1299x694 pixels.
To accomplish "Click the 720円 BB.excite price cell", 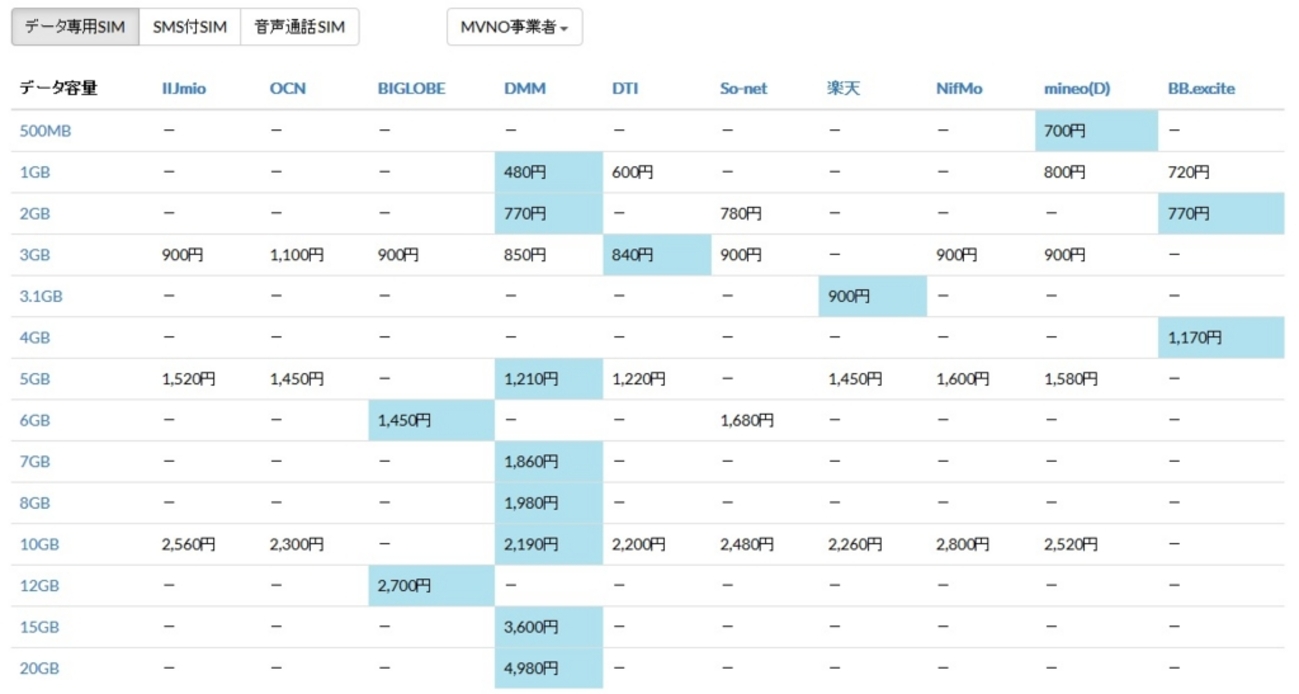I will pos(1221,172).
